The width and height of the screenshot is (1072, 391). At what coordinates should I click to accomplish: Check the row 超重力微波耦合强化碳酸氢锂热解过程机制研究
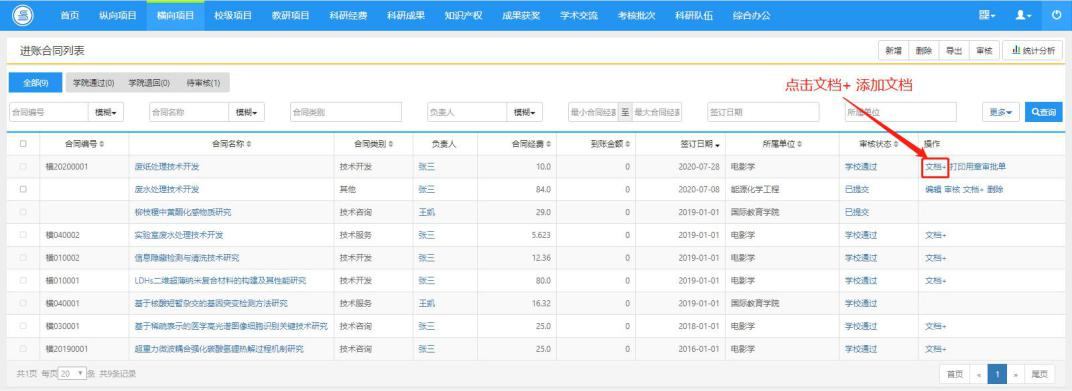click(24, 349)
